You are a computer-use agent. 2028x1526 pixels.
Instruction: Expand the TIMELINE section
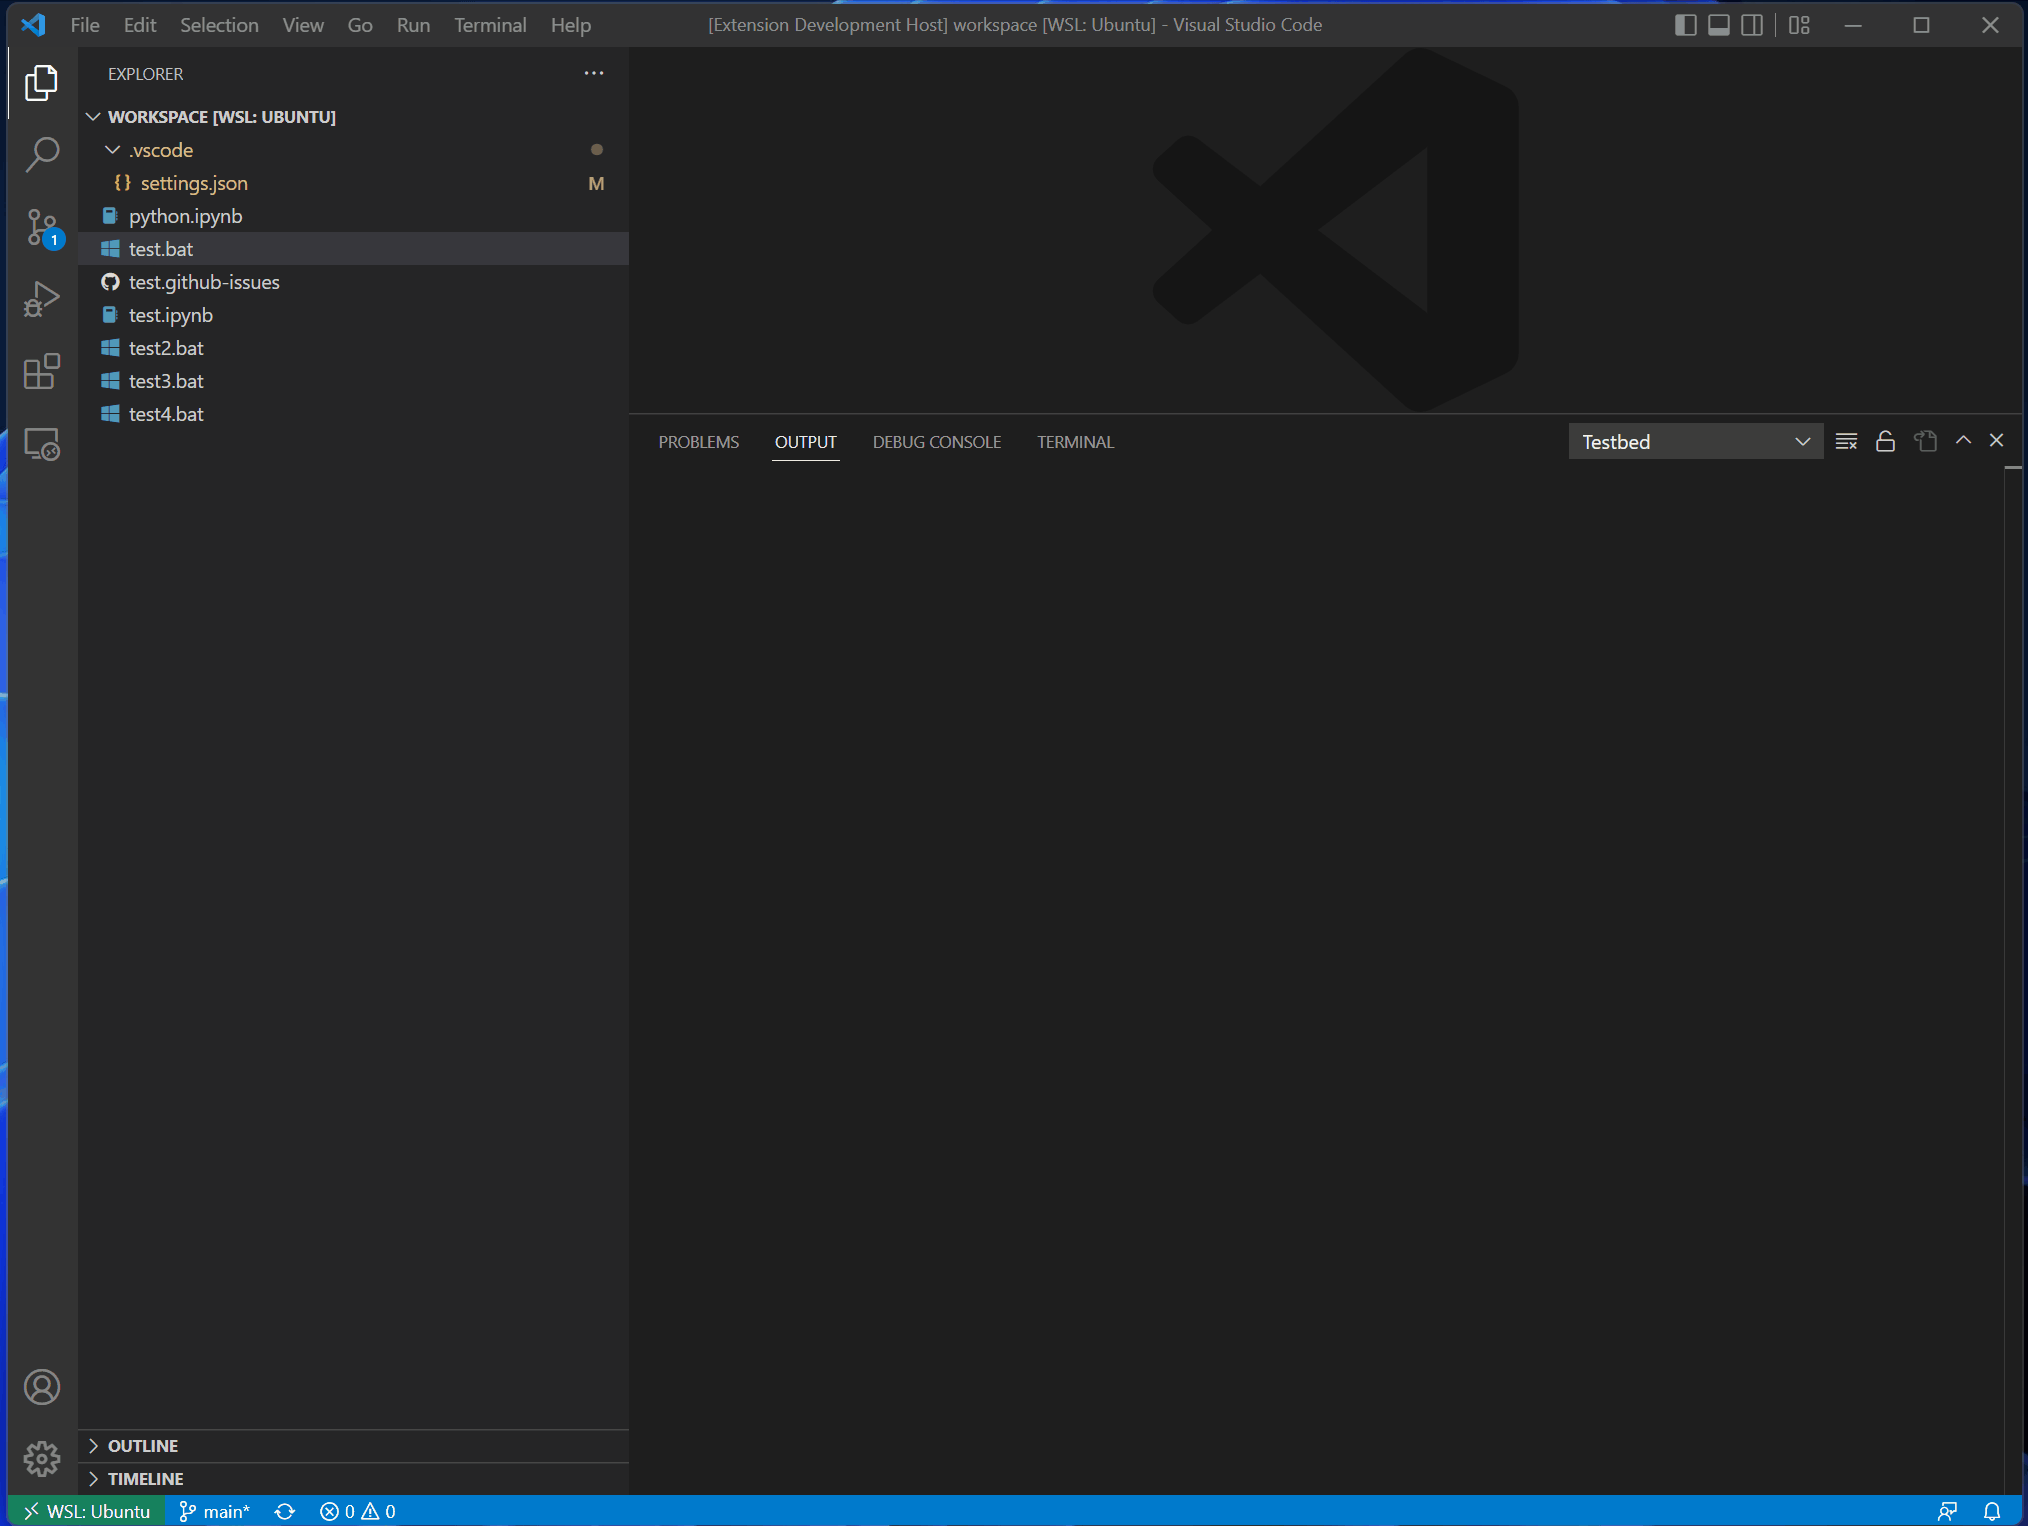coord(146,1478)
